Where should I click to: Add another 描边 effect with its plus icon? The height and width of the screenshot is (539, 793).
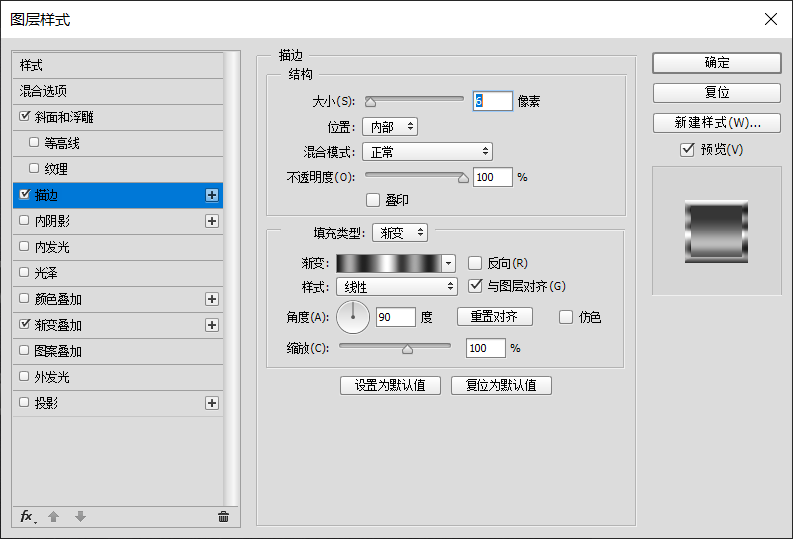(x=212, y=195)
